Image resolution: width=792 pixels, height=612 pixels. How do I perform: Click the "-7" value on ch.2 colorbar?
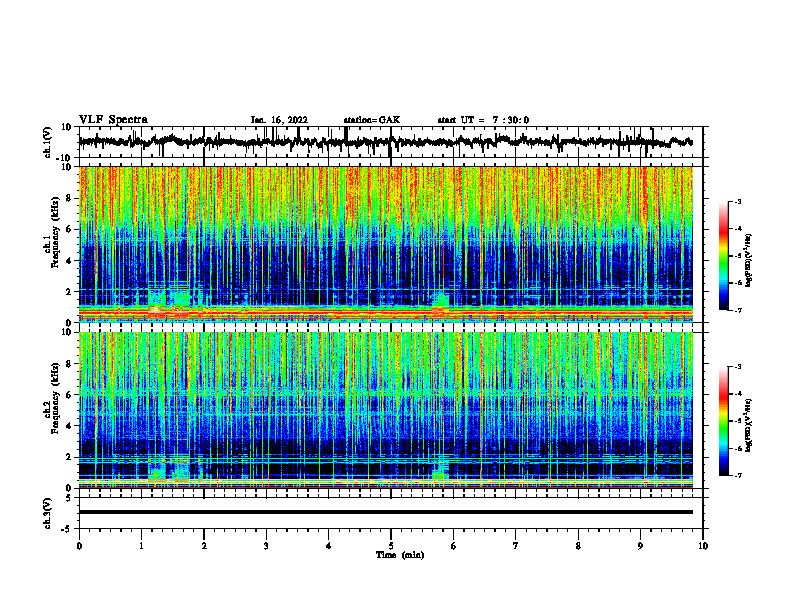tap(737, 475)
